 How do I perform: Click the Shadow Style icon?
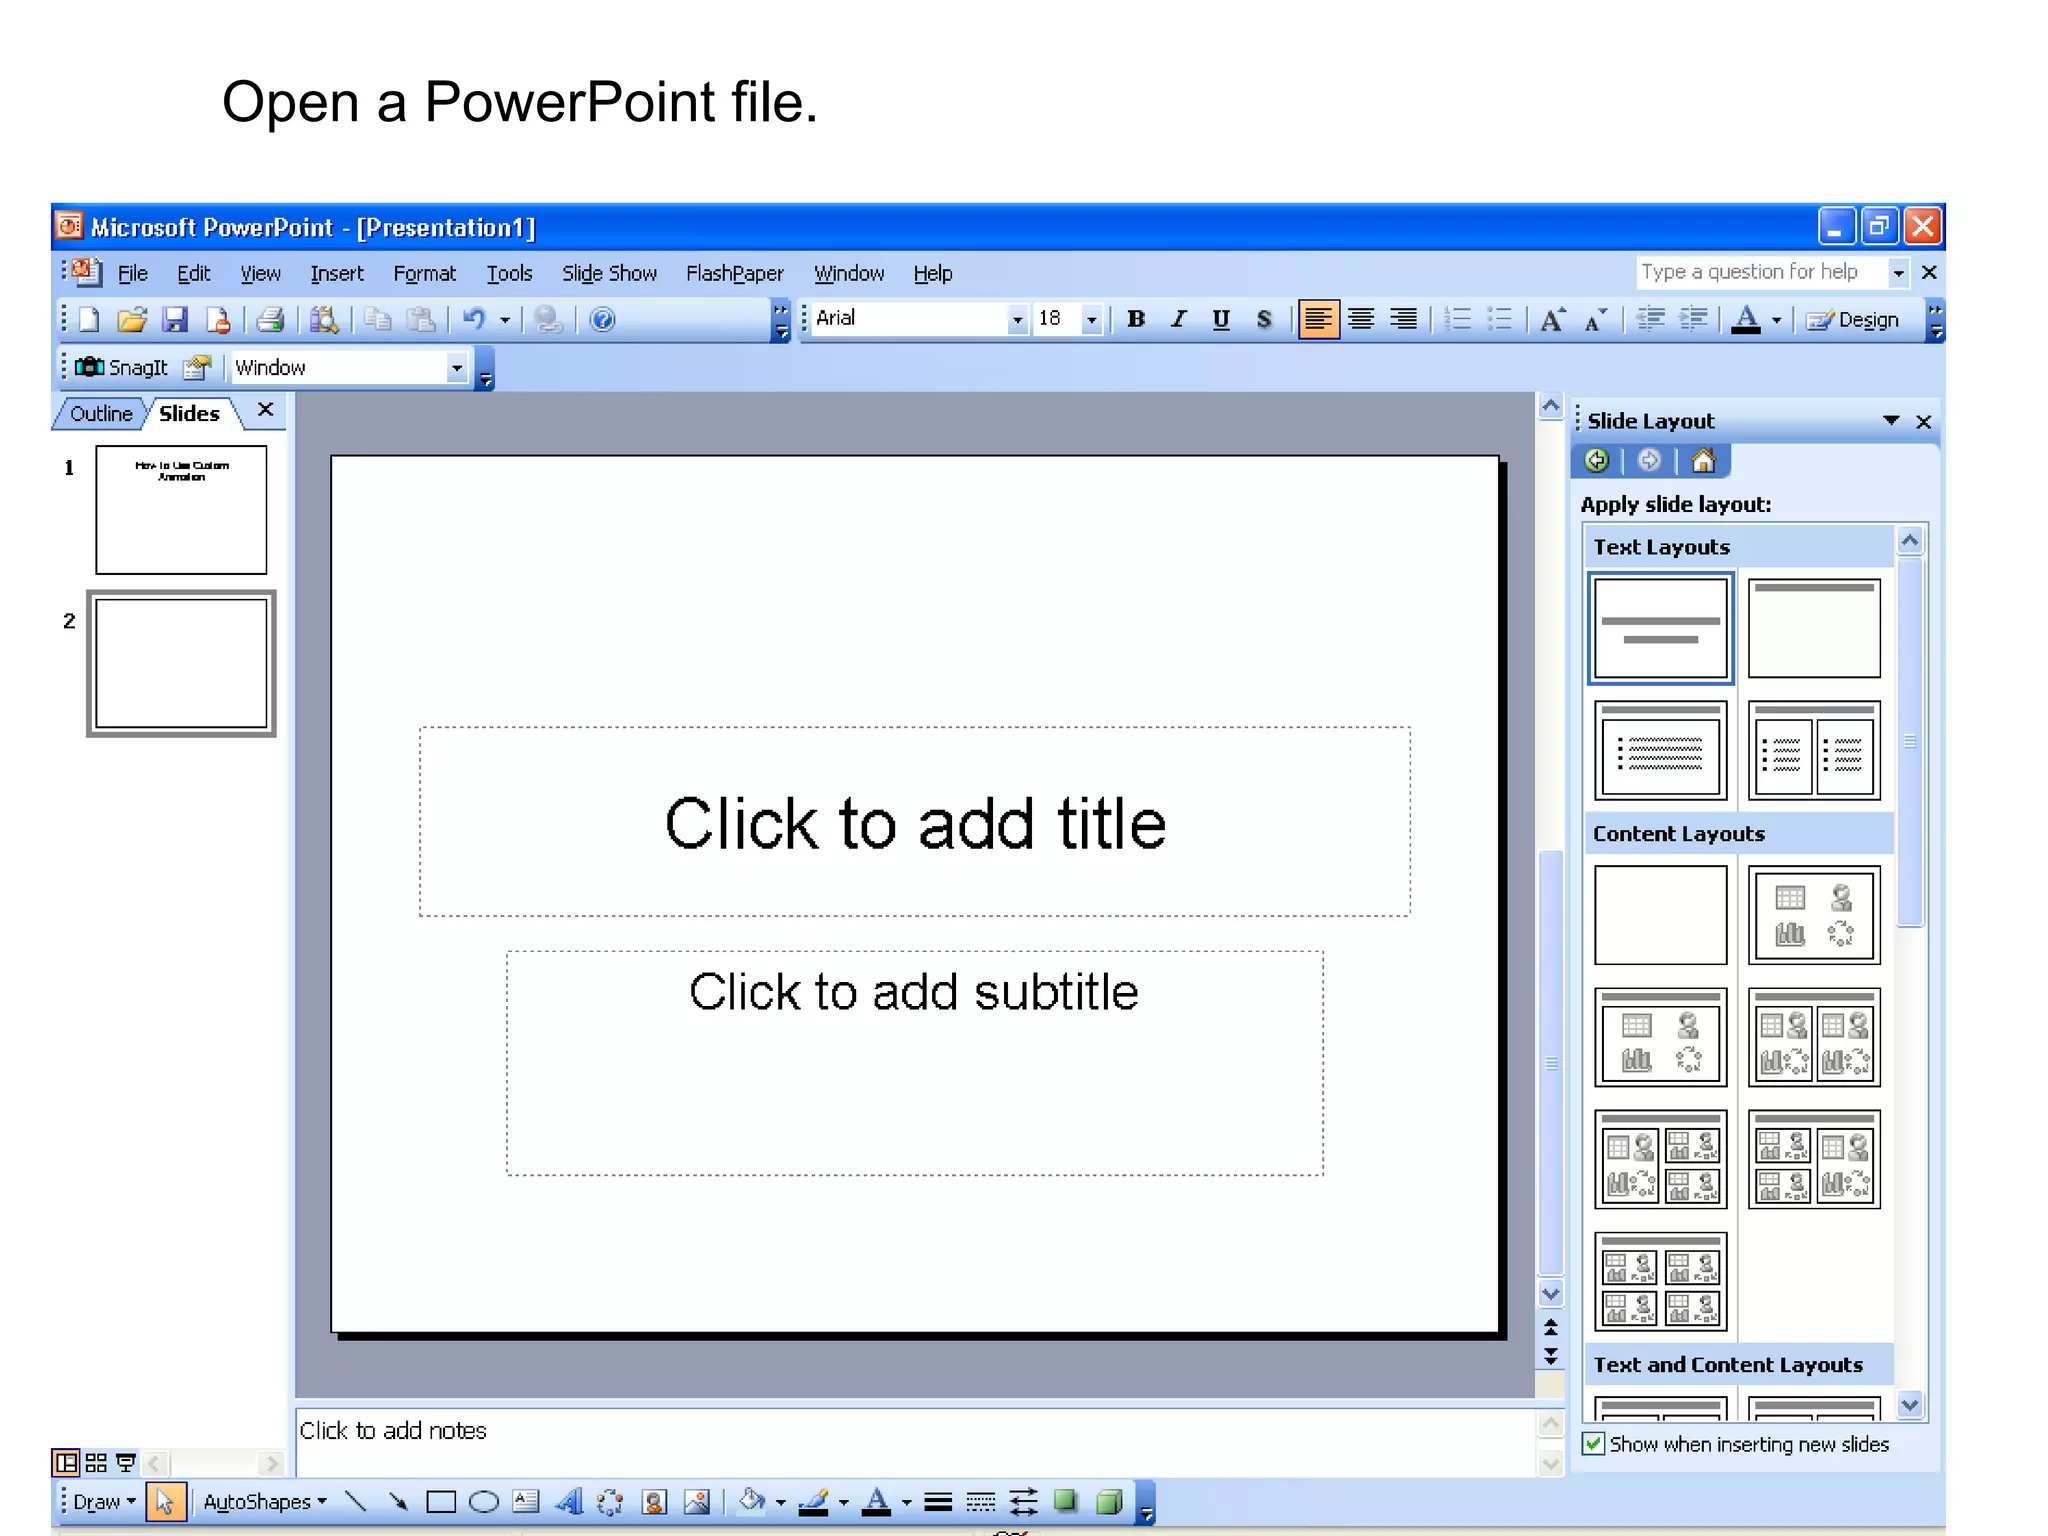(1065, 1501)
